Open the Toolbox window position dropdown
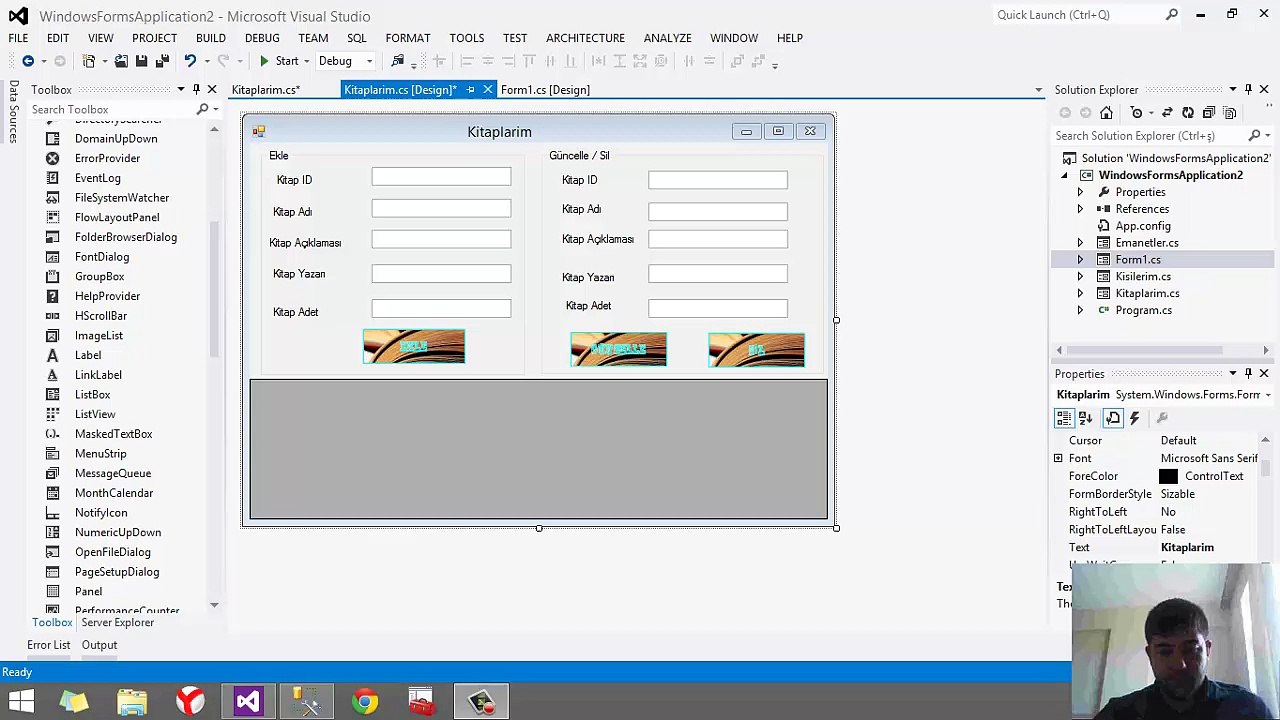The image size is (1280, 720). pyautogui.click(x=181, y=90)
